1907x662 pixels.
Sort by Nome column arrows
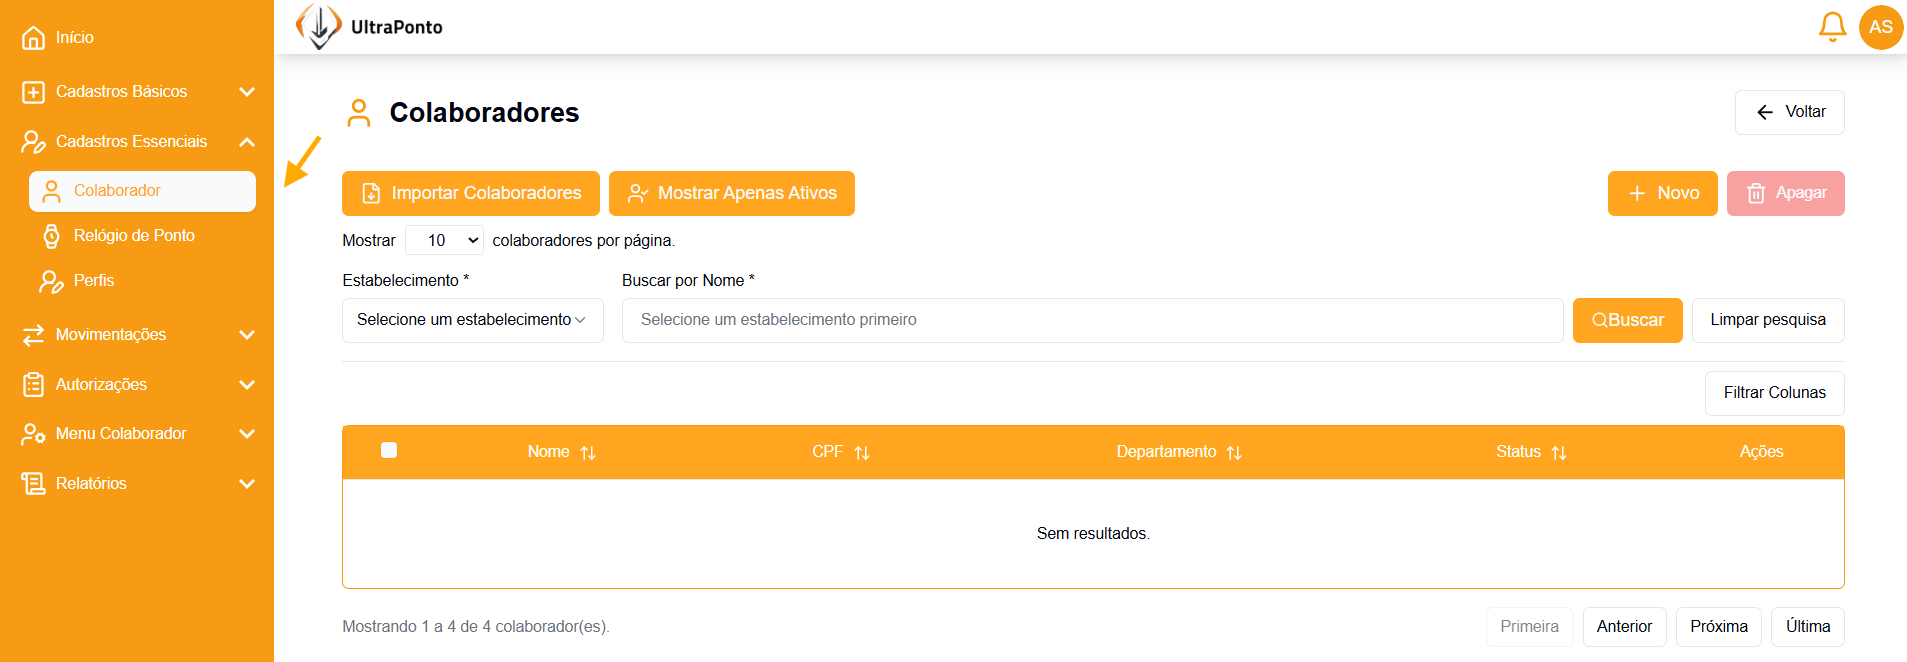click(x=588, y=453)
